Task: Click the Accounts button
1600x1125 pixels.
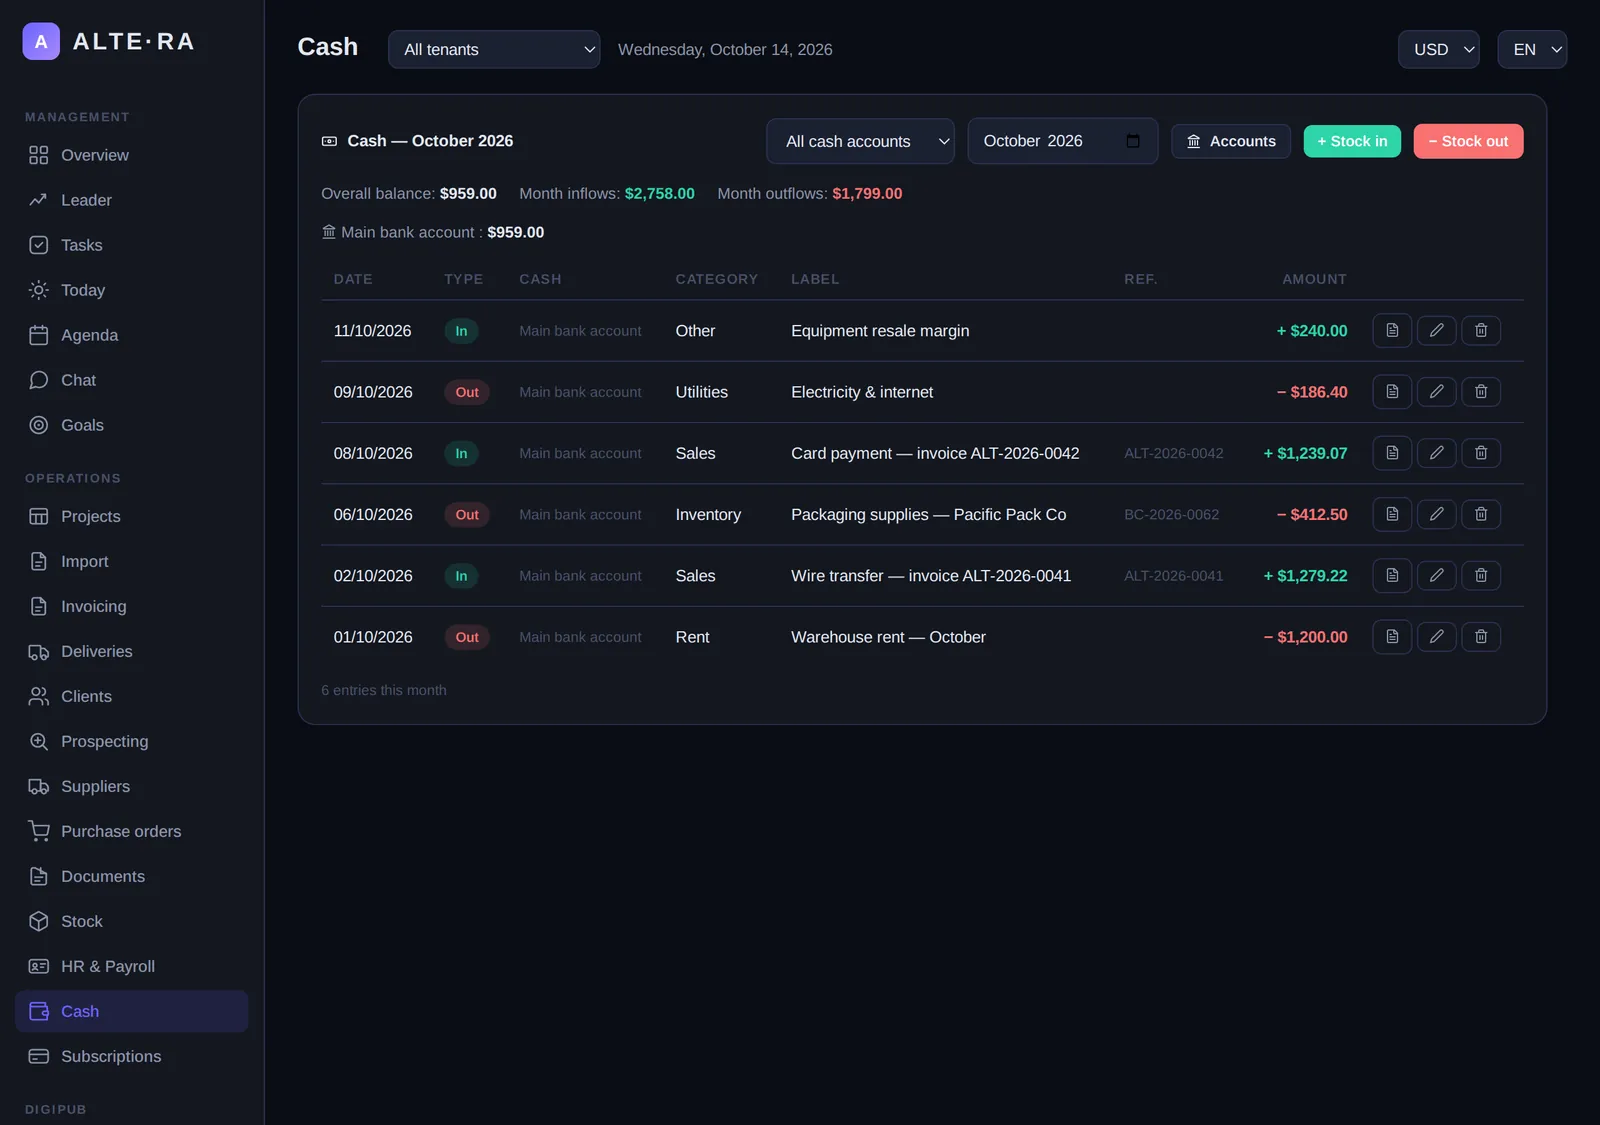Action: tap(1231, 141)
